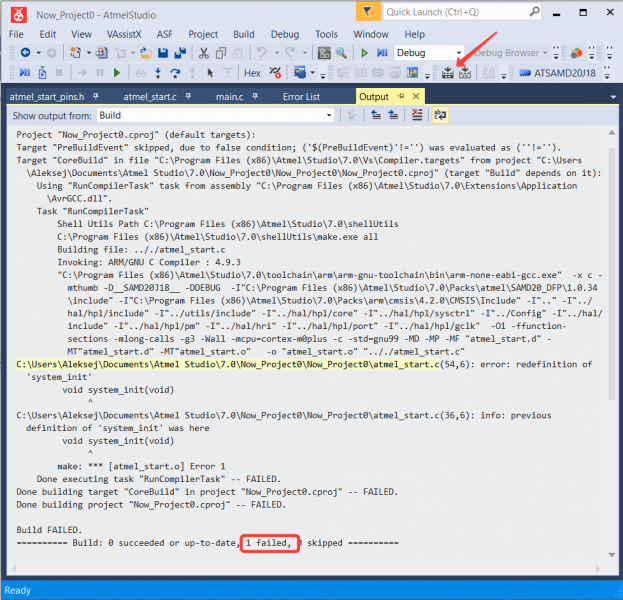Open toolbar overflow options after the ATSAMD20J18 button
This screenshot has height=600, width=623.
[x=607, y=73]
